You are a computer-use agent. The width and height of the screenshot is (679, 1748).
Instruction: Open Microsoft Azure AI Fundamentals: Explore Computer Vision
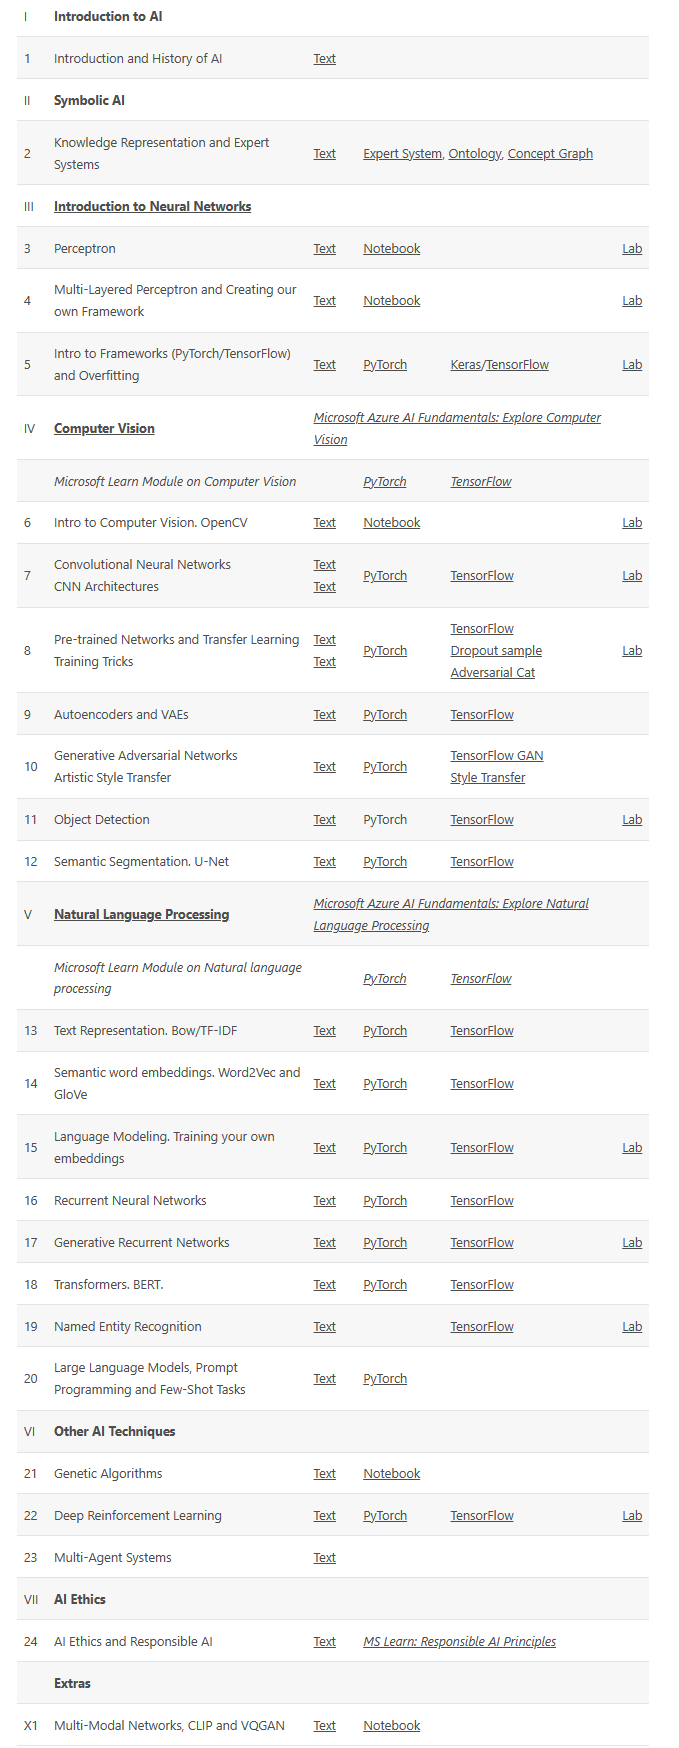[457, 418]
